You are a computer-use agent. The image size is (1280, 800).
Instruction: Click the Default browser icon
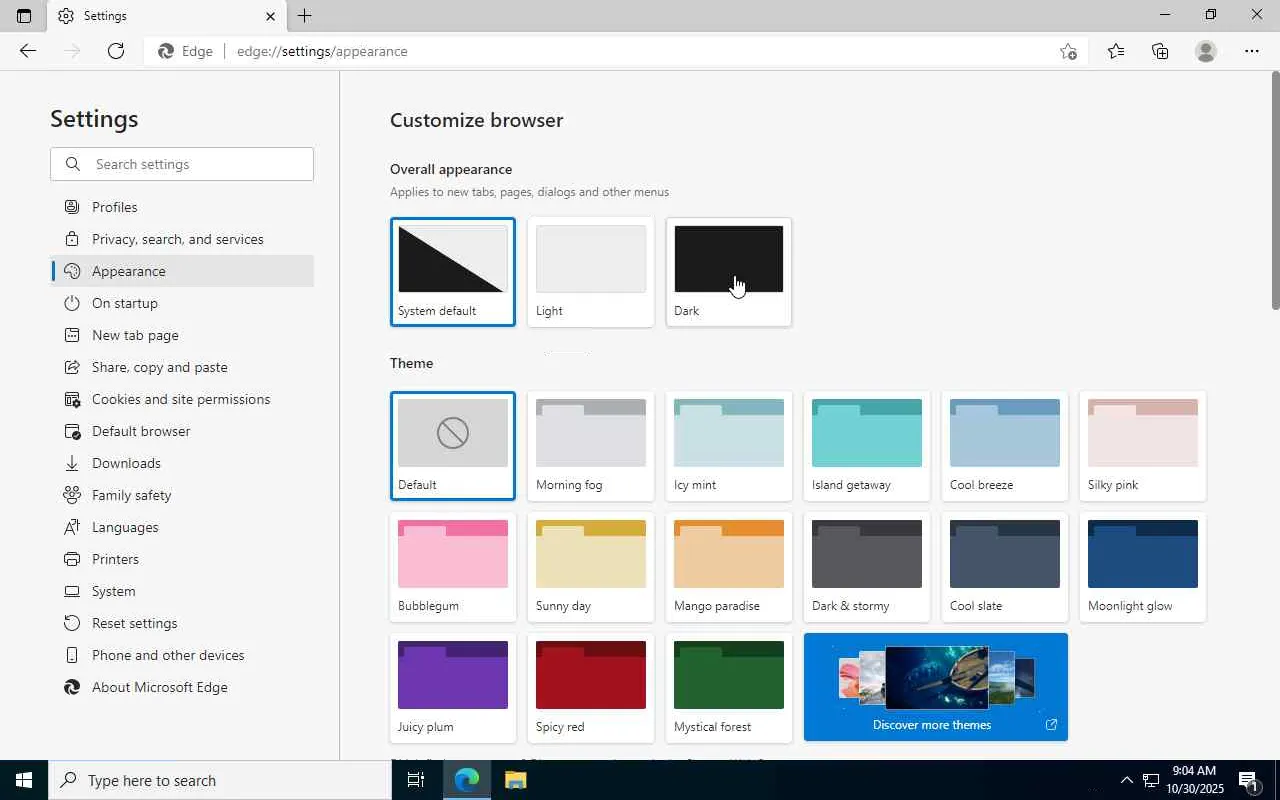point(72,431)
